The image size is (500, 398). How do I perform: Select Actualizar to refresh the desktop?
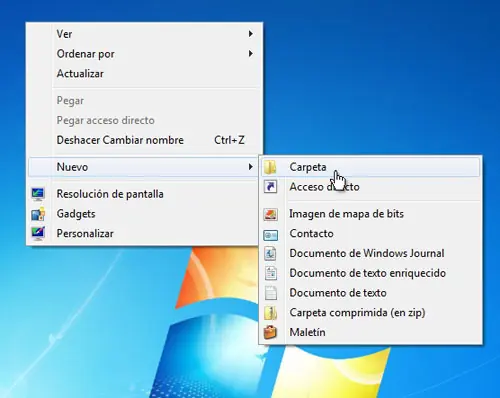(x=144, y=73)
